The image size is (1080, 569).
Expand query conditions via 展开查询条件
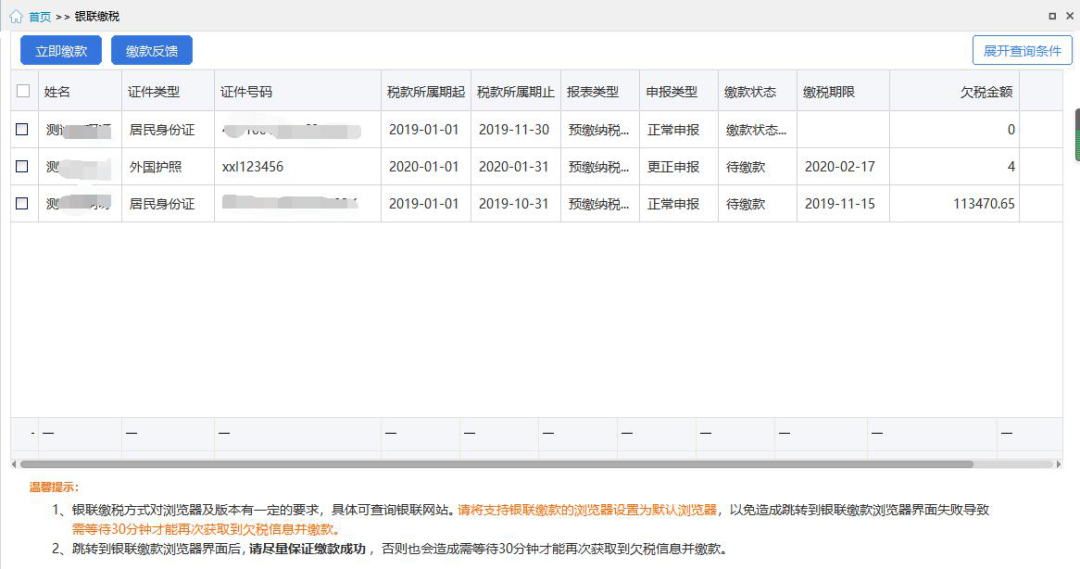1022,50
